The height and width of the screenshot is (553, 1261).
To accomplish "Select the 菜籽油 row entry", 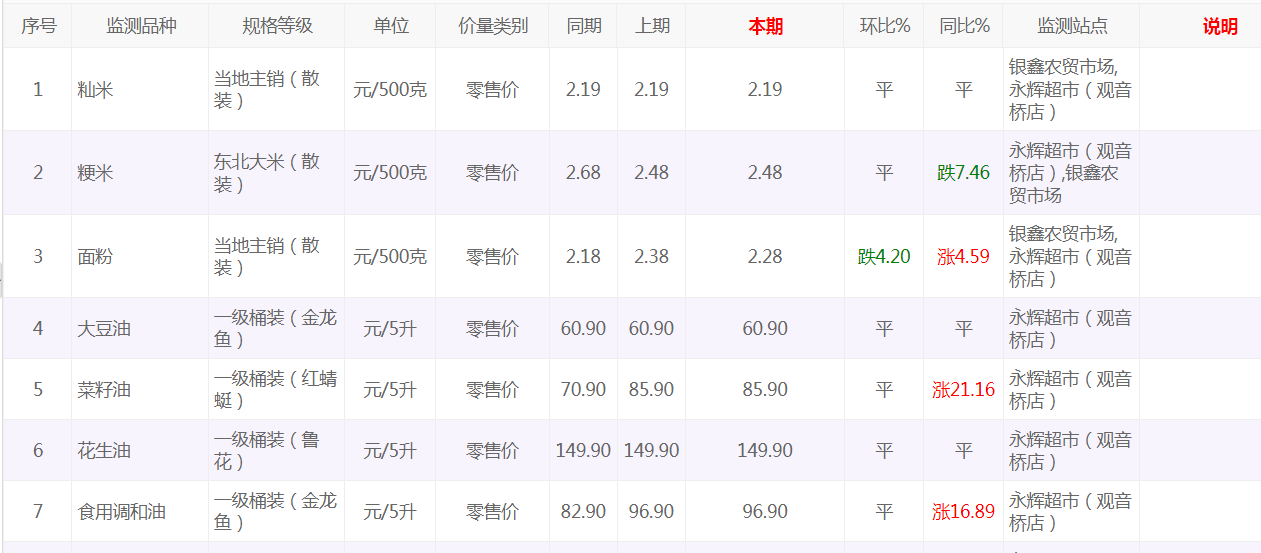I will 105,390.
